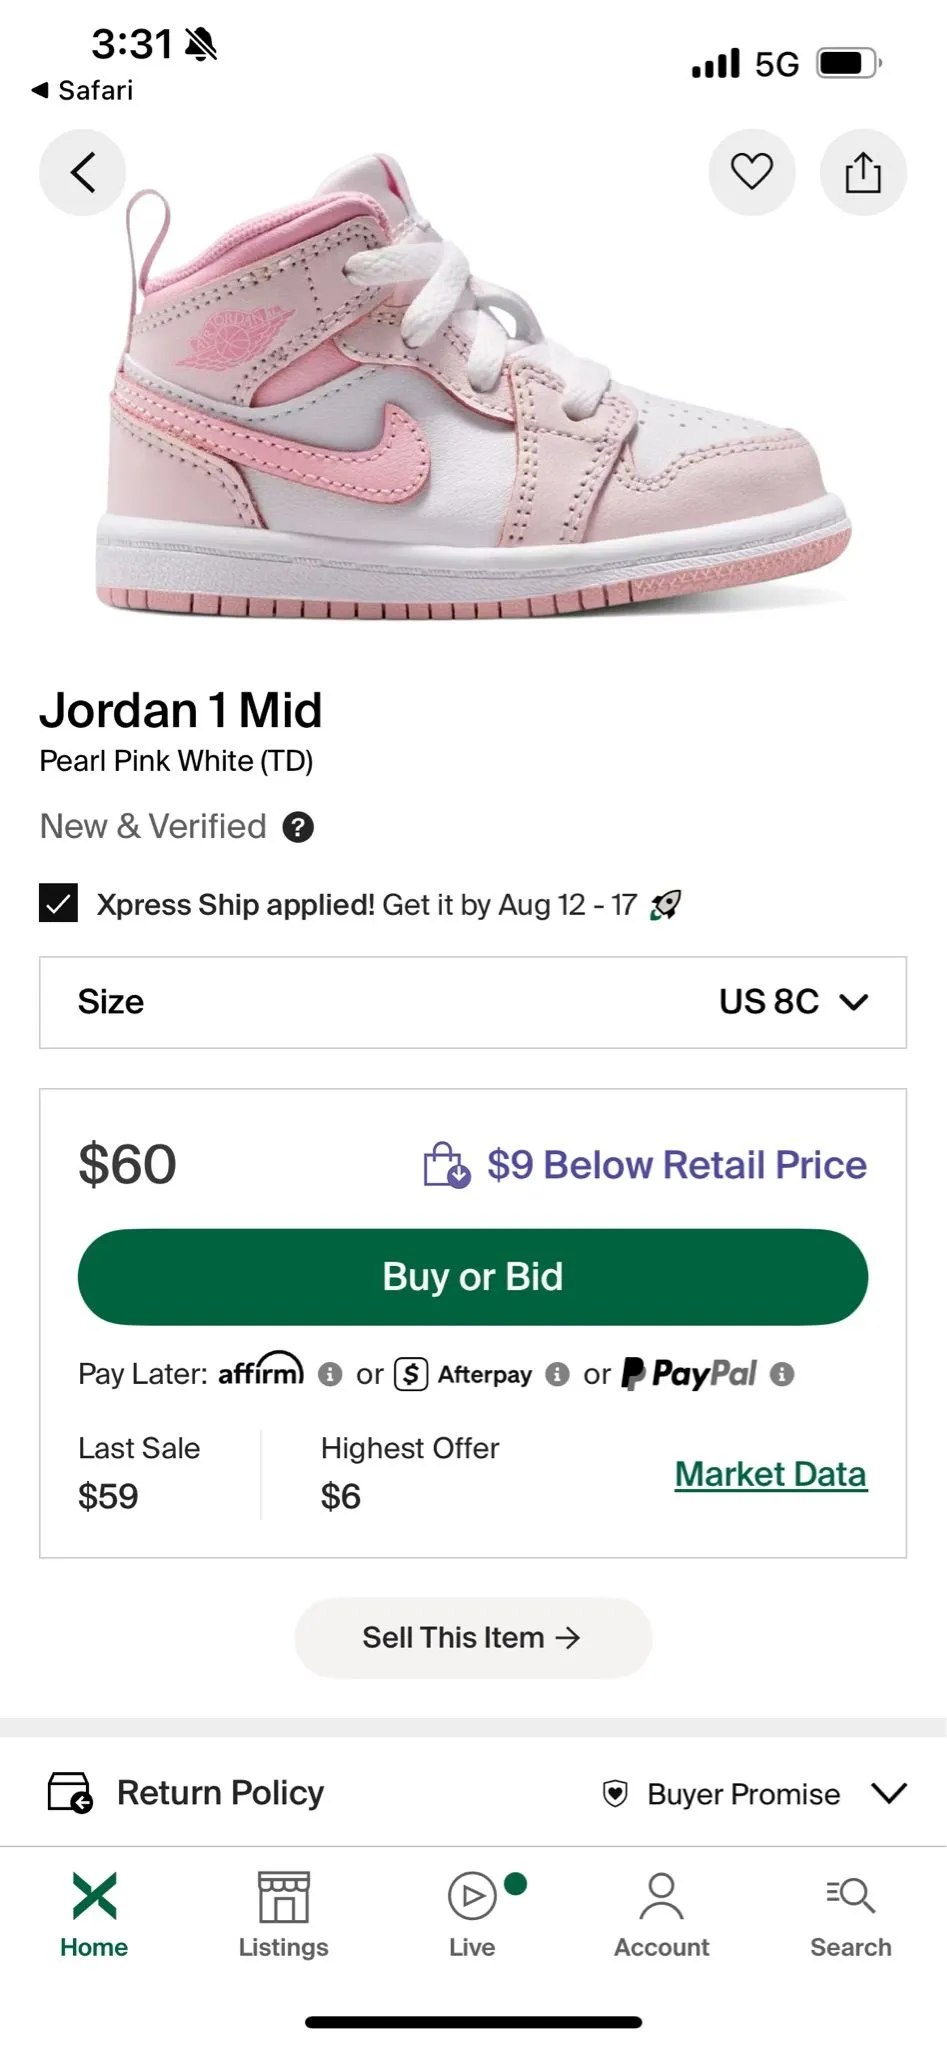The width and height of the screenshot is (947, 2048).
Task: Return to Safari from status bar
Action: (x=82, y=90)
